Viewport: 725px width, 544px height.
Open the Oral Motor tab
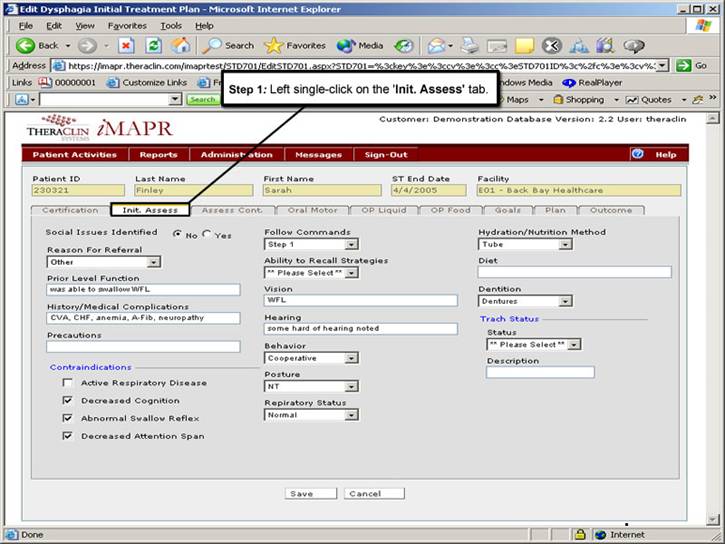[x=311, y=210]
